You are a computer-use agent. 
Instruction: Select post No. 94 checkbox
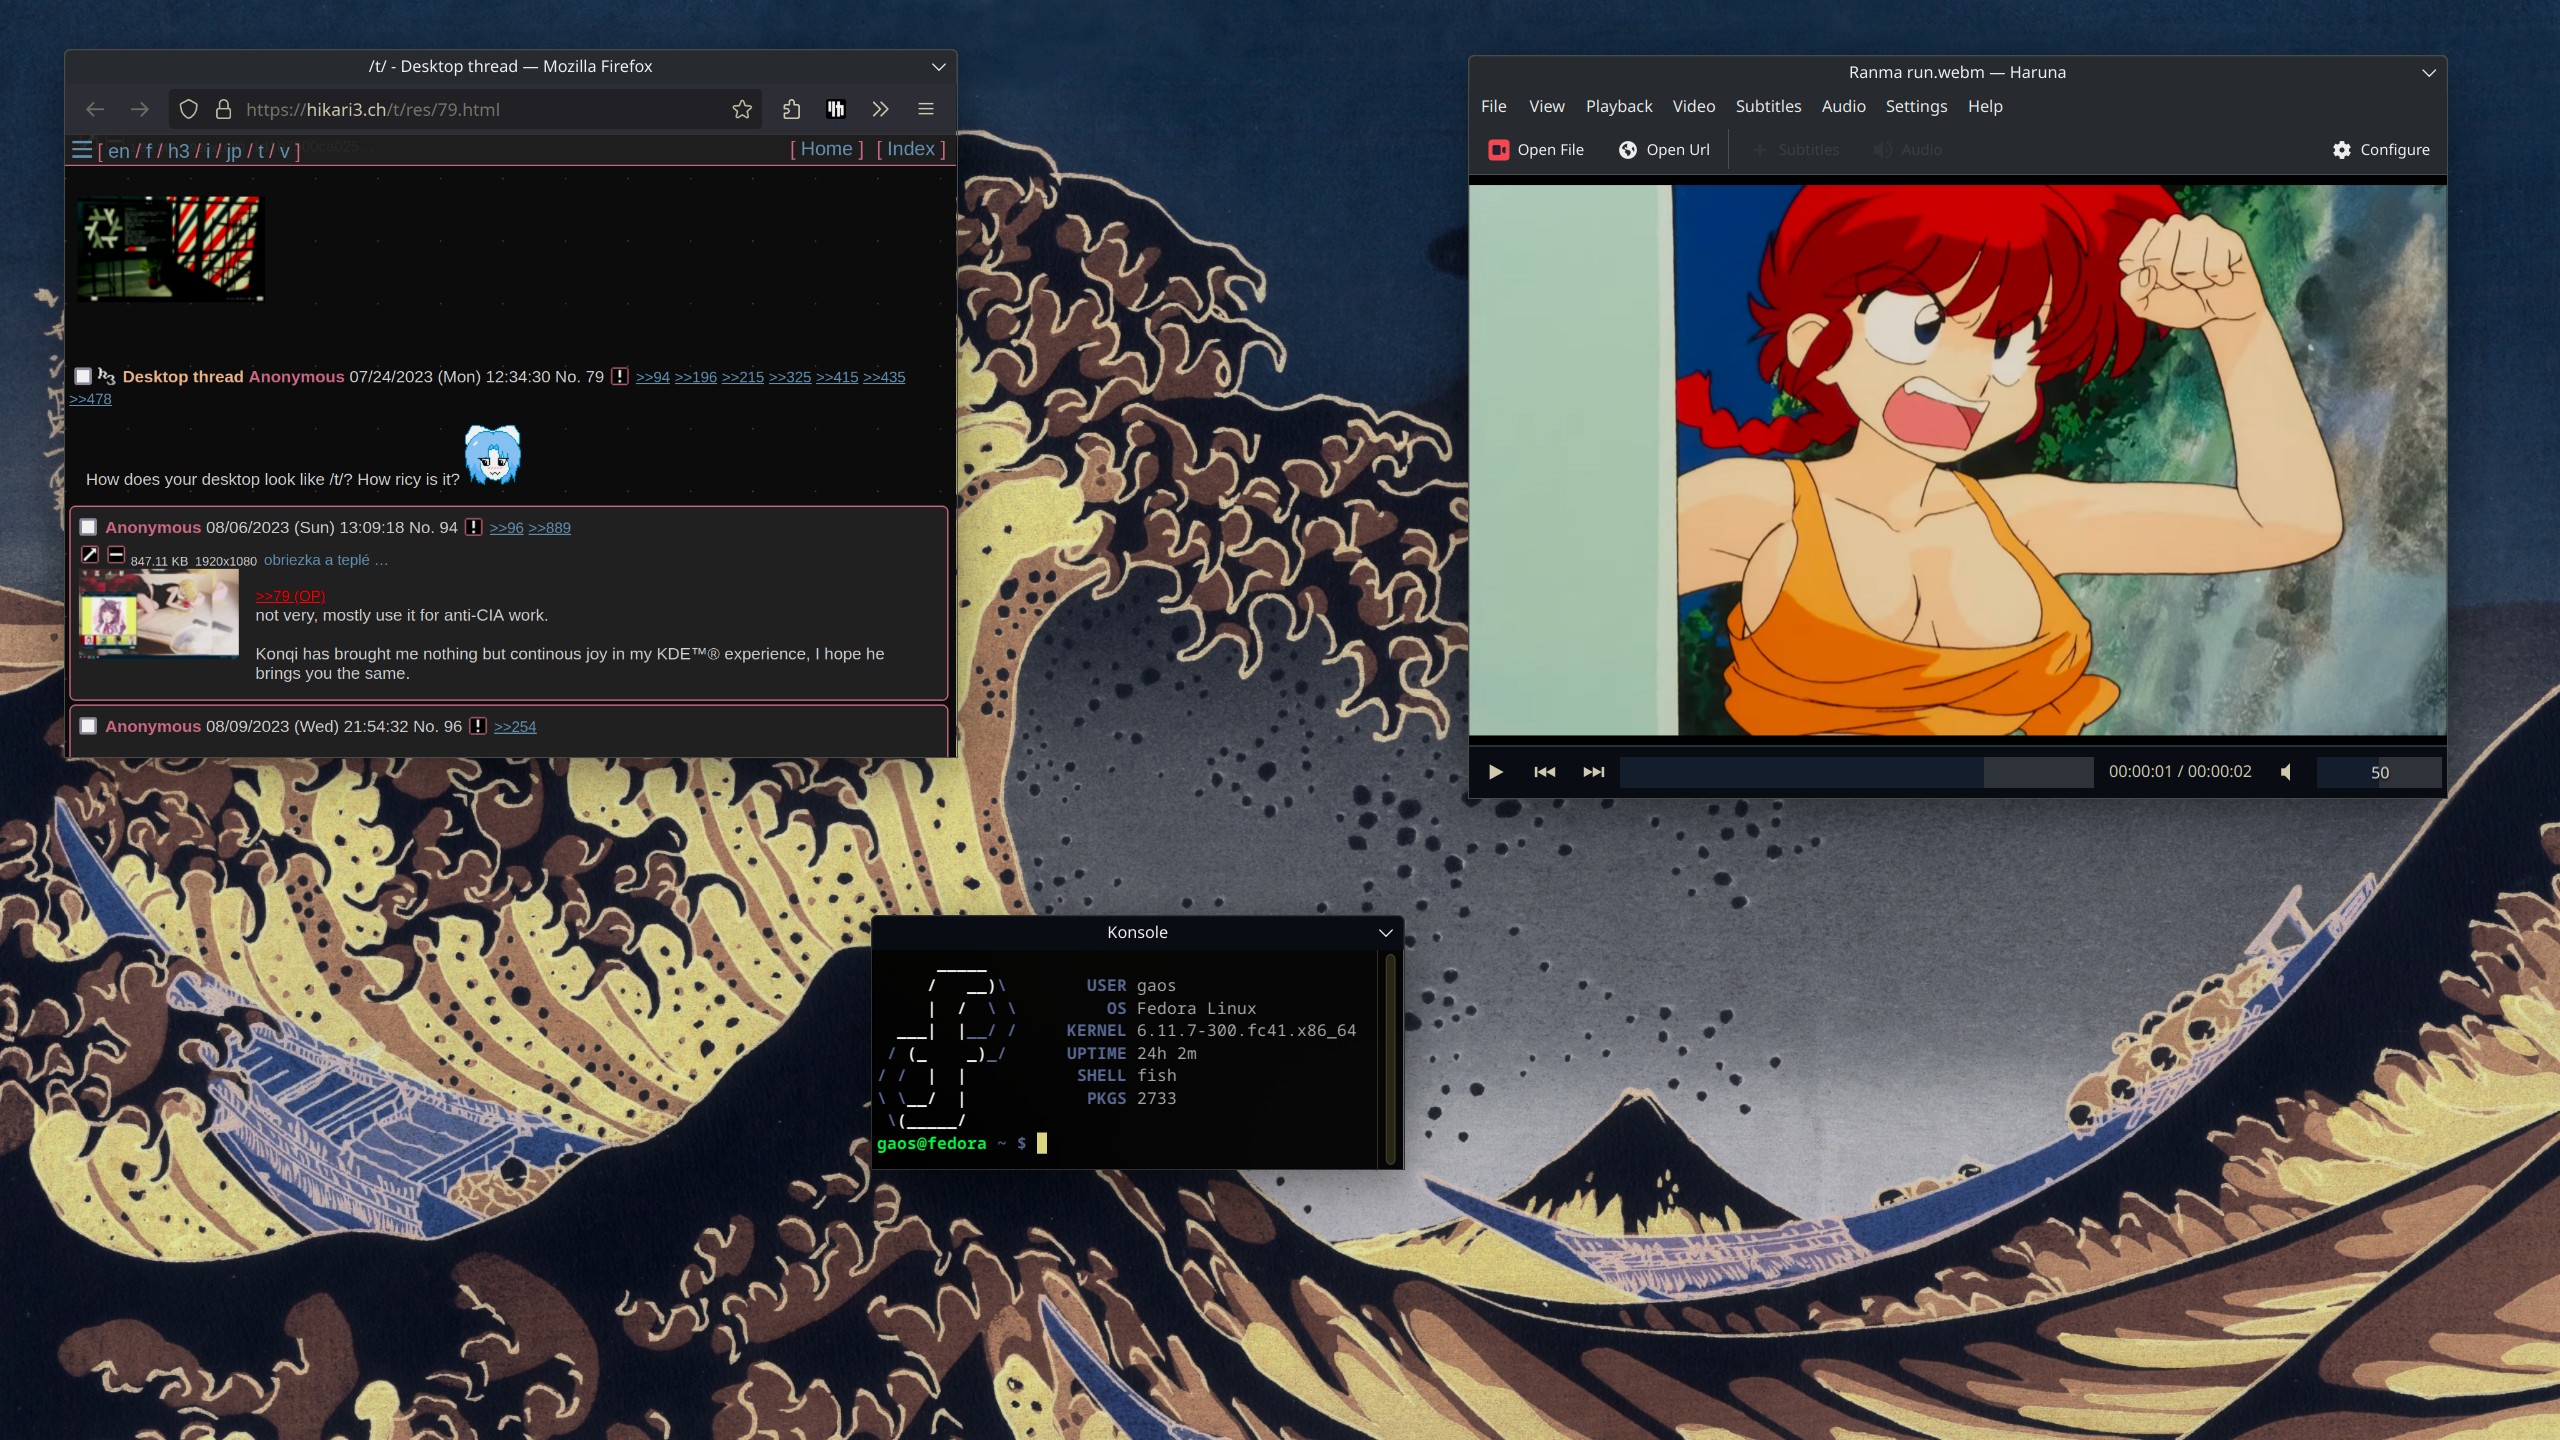[88, 527]
